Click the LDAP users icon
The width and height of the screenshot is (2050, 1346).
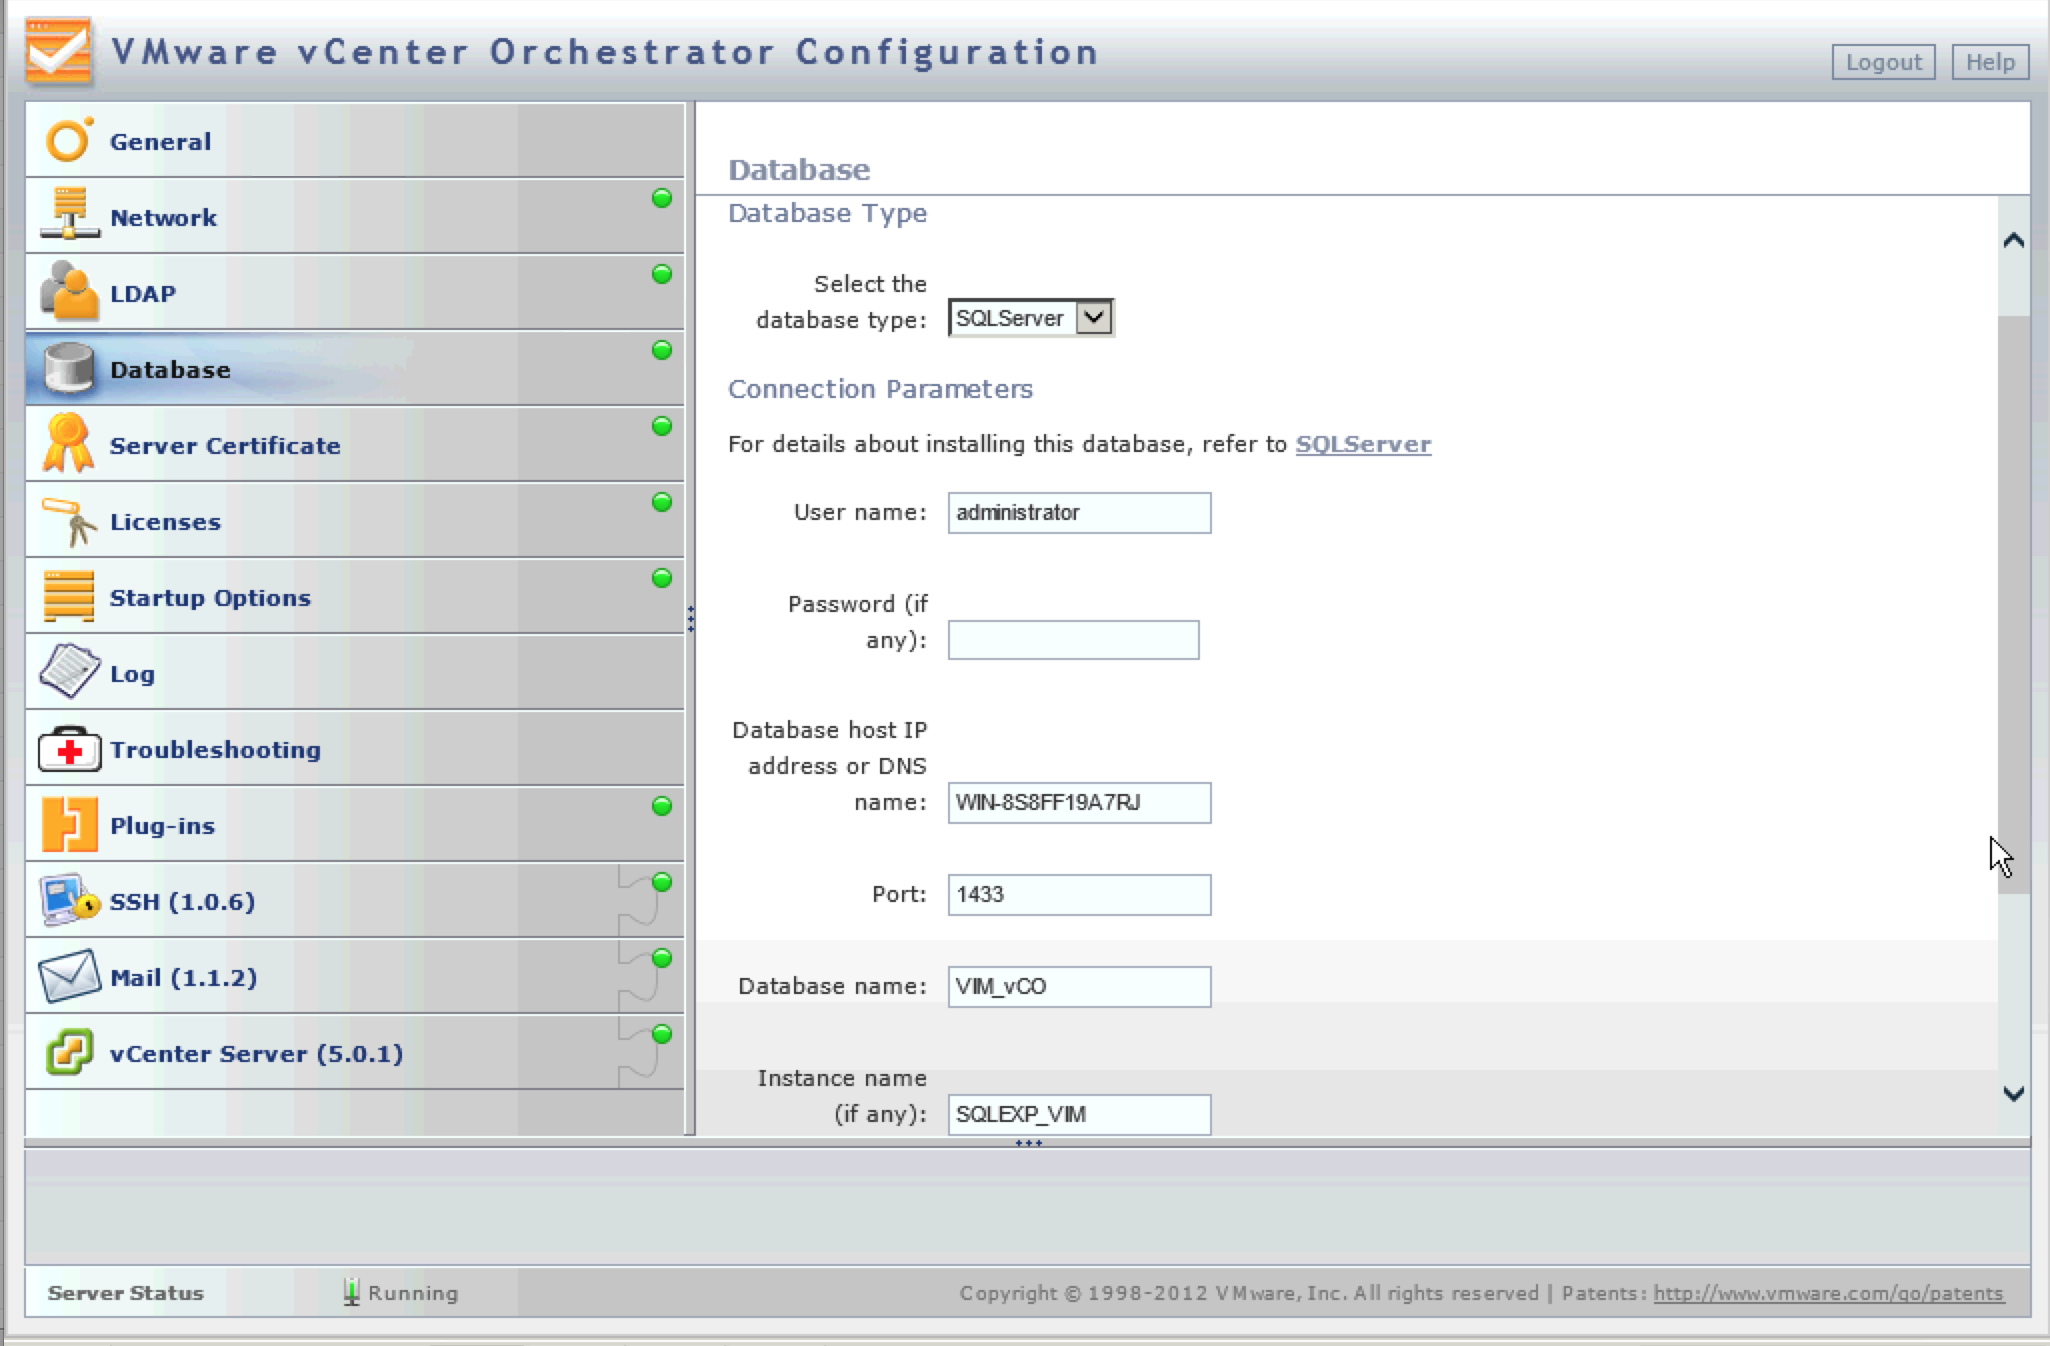68,291
